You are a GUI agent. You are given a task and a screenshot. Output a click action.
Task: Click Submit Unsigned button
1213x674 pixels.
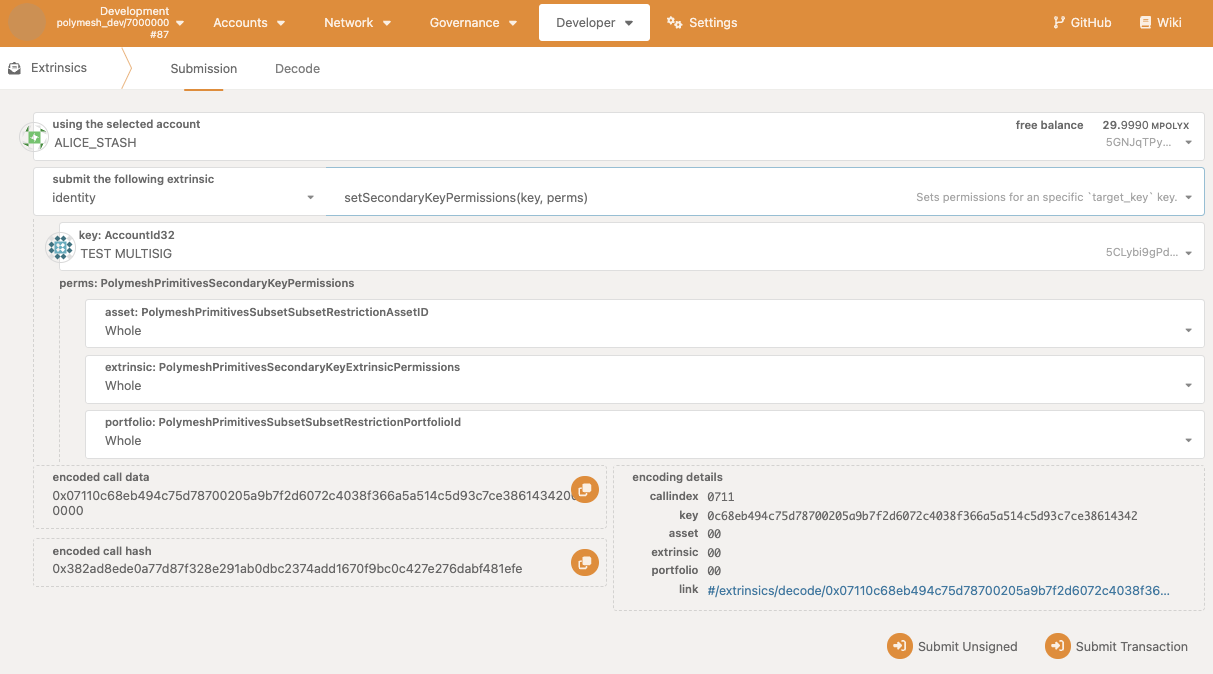coord(953,646)
